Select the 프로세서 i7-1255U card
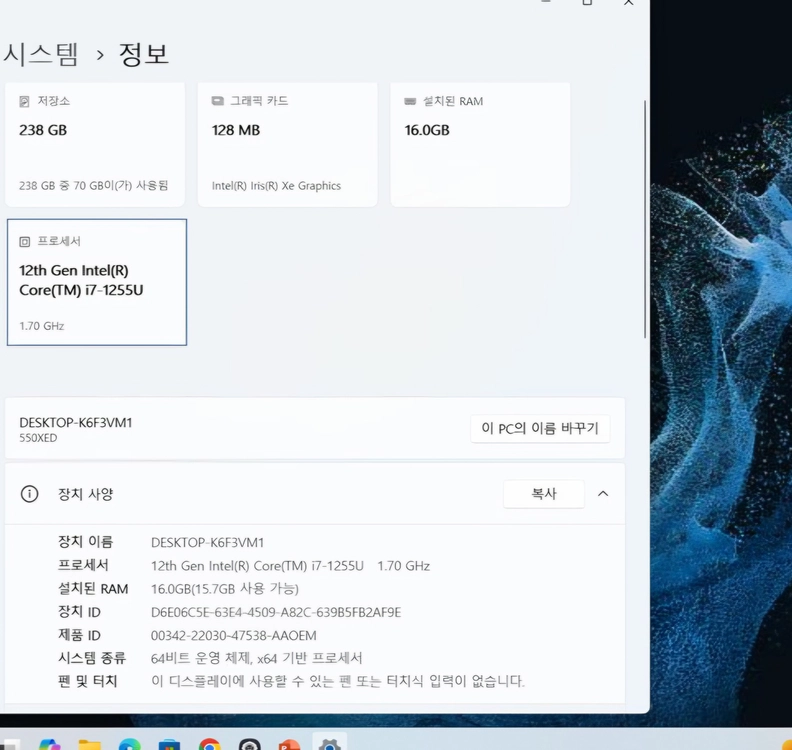Image resolution: width=792 pixels, height=750 pixels. point(97,282)
